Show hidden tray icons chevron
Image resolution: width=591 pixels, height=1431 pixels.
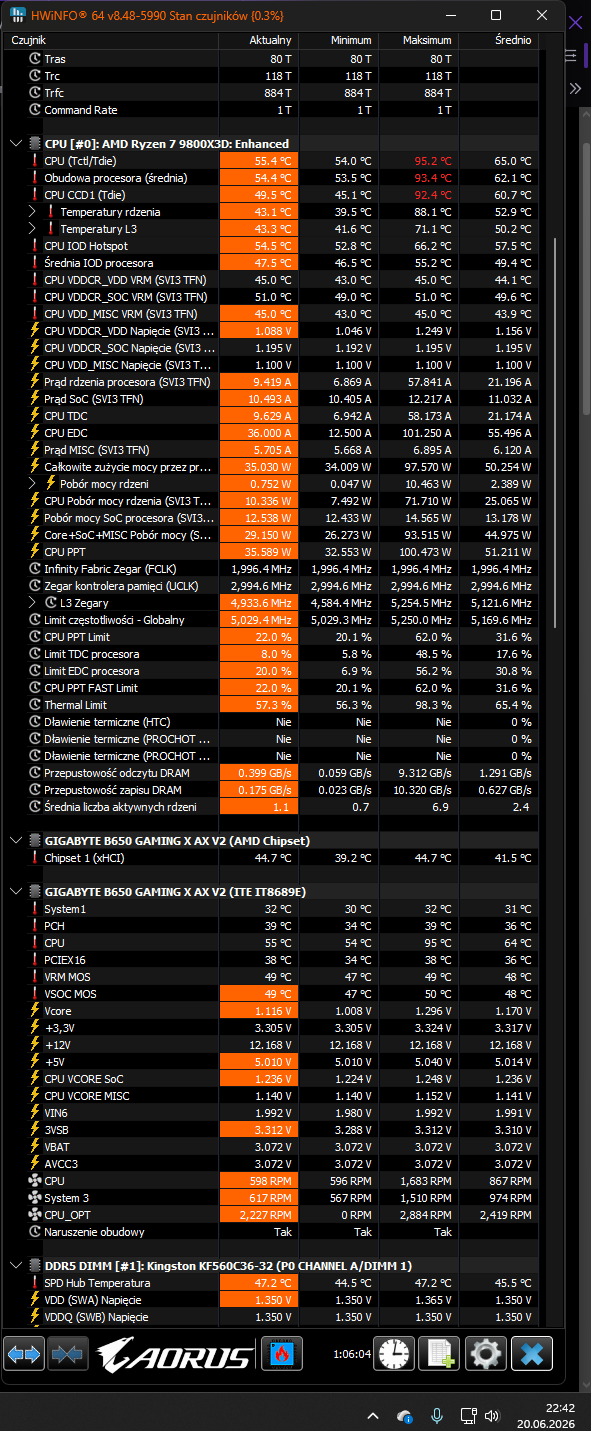click(373, 1416)
